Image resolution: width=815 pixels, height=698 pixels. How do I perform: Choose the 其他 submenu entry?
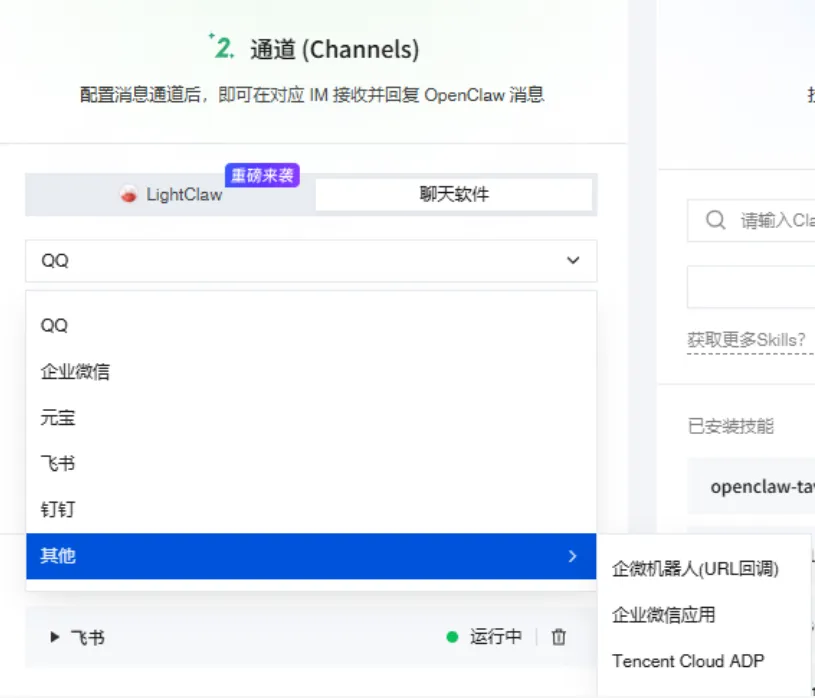point(311,556)
